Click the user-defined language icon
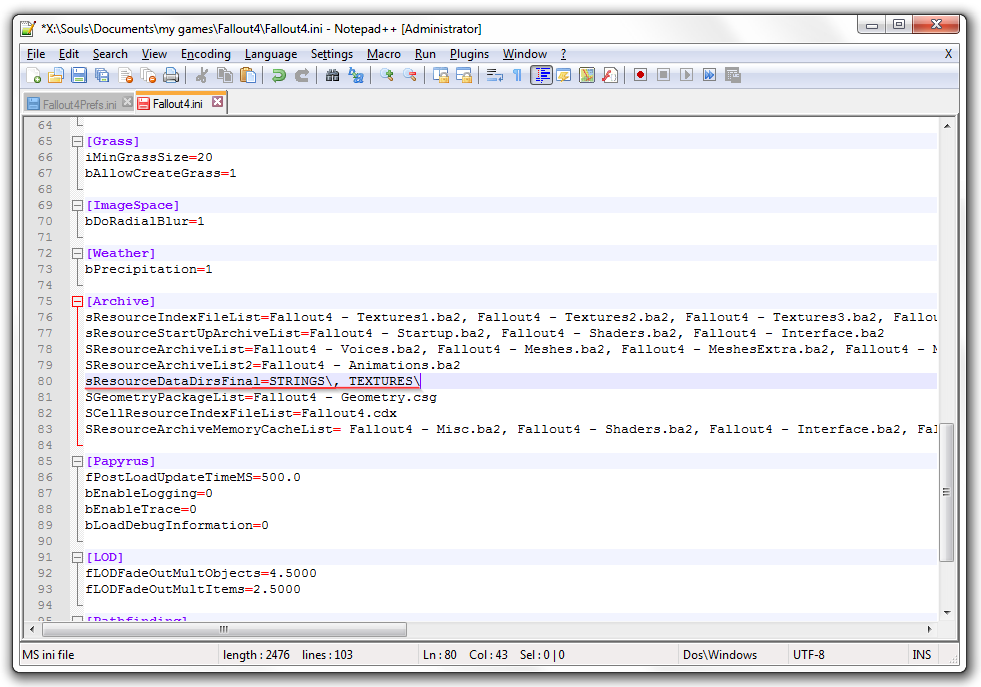The image size is (981, 687). coord(564,76)
